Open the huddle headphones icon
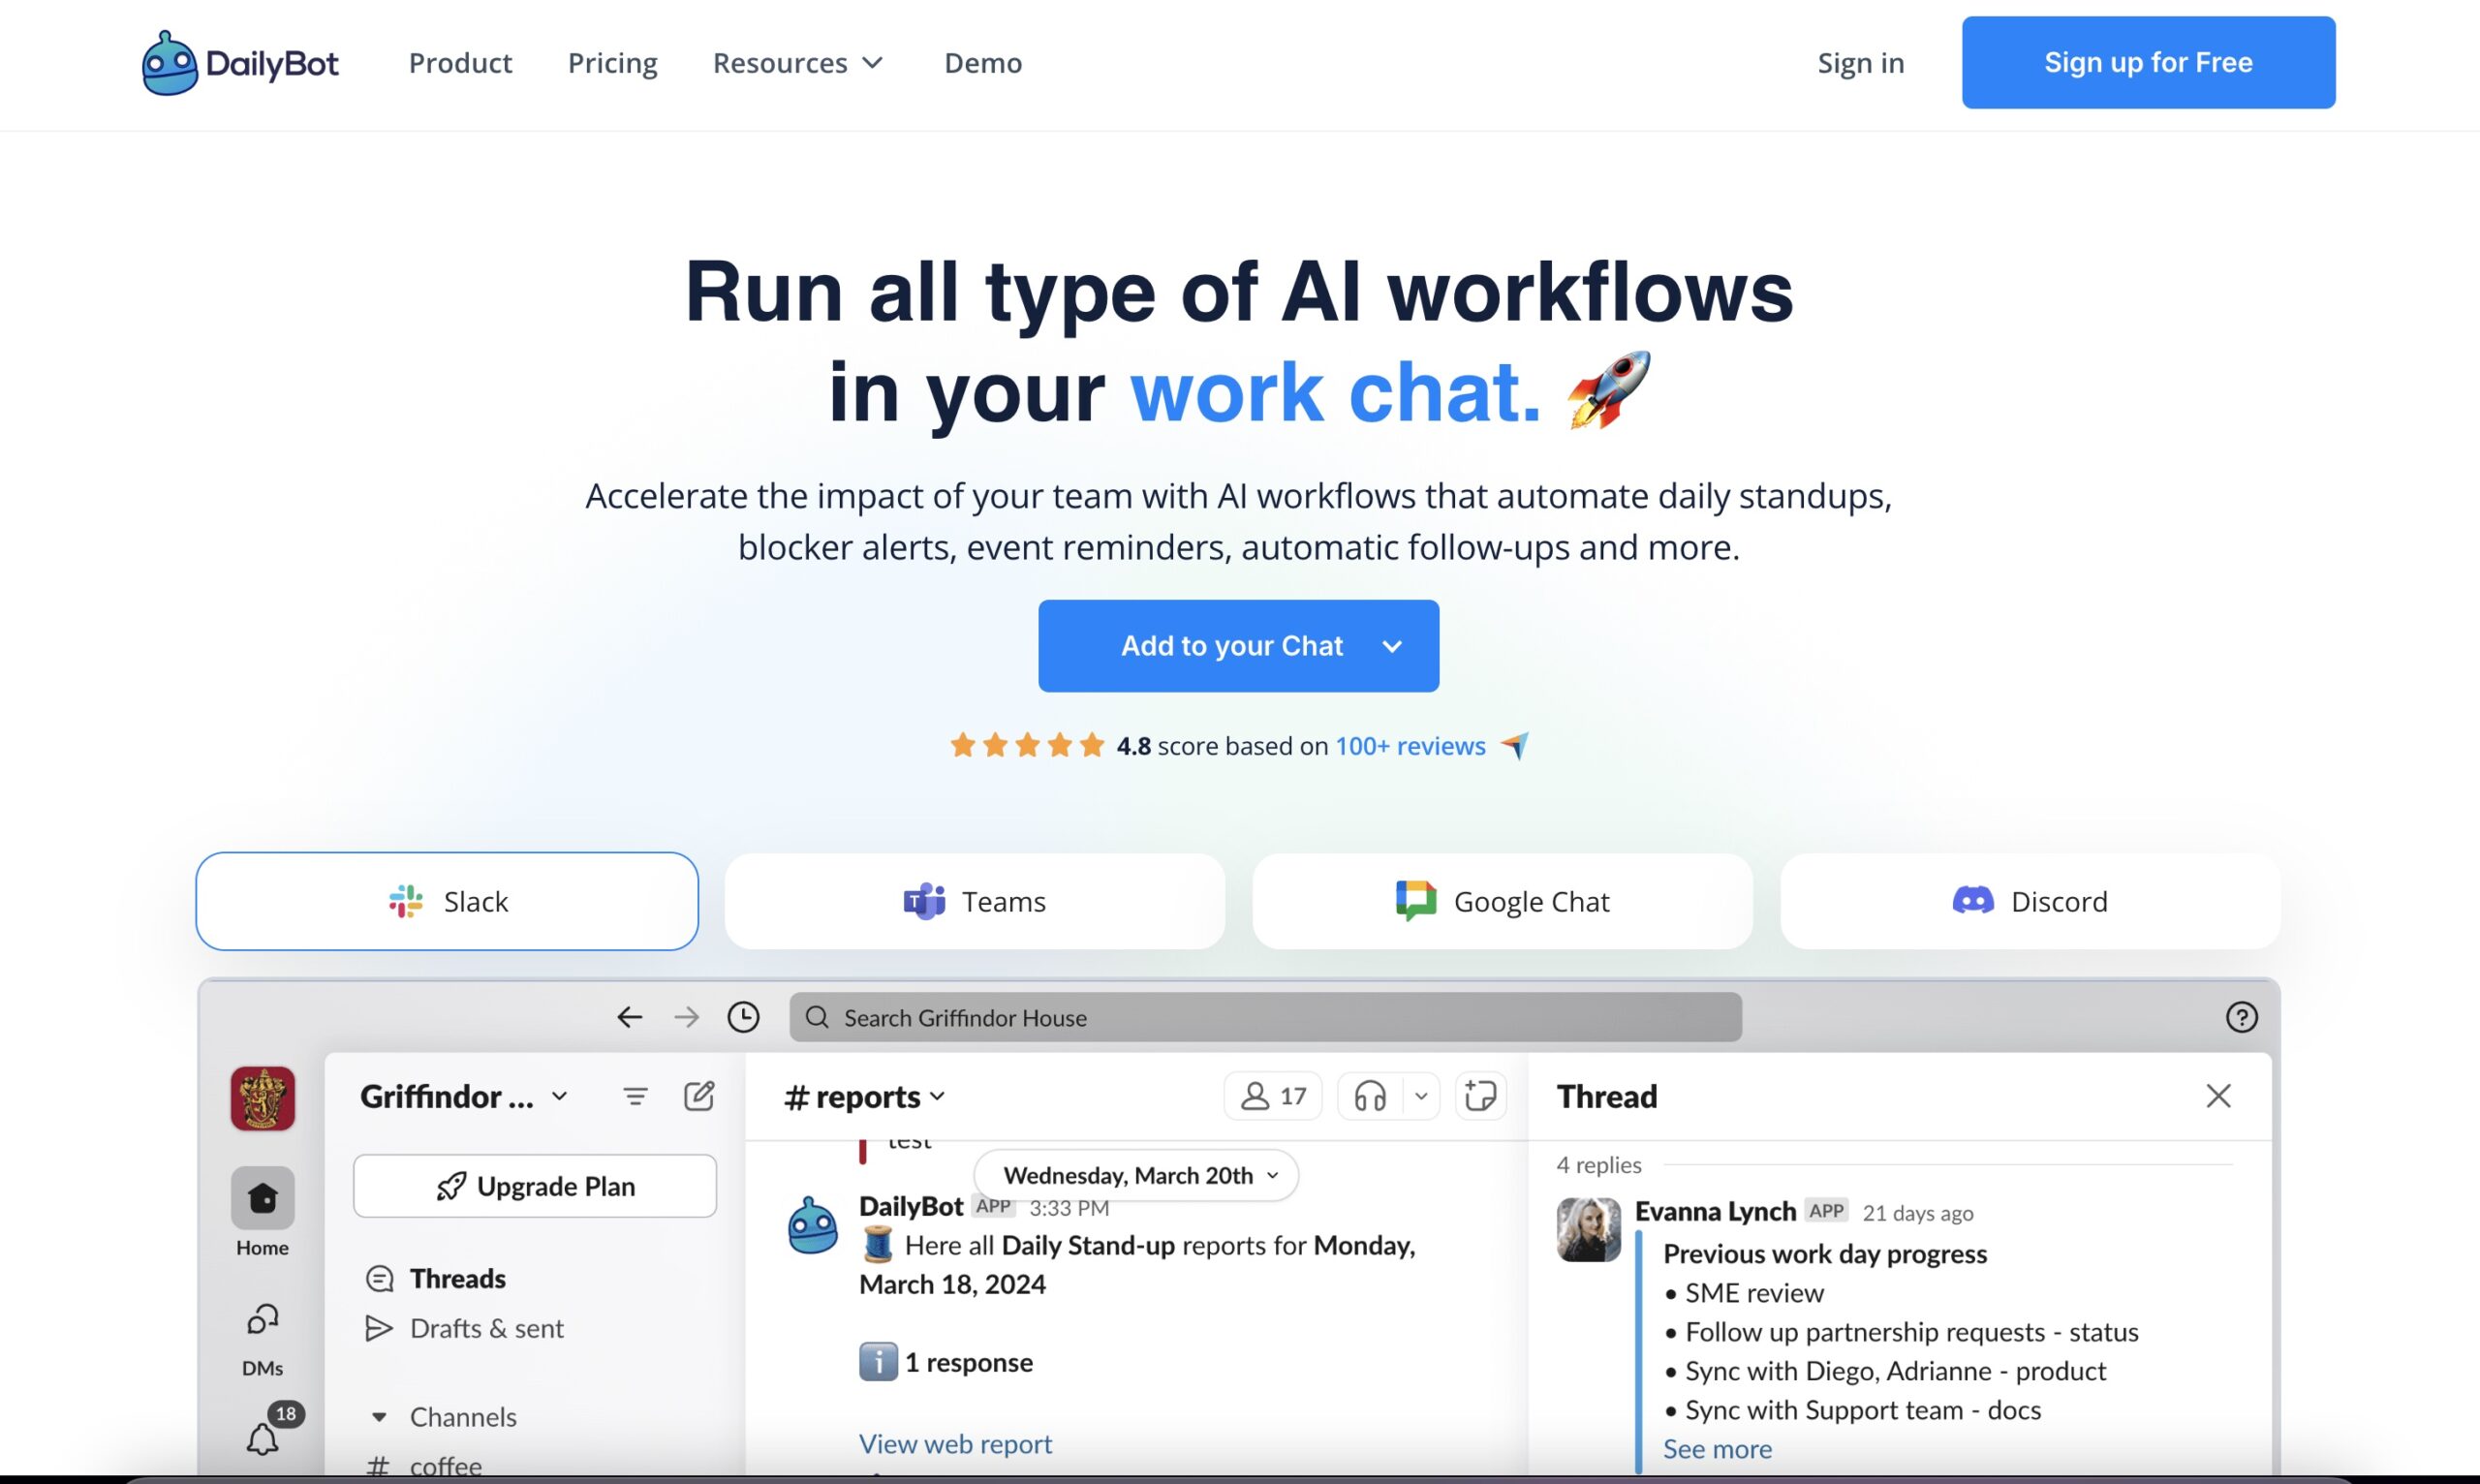Screen dimensions: 2480x1484 (x=1370, y=1096)
